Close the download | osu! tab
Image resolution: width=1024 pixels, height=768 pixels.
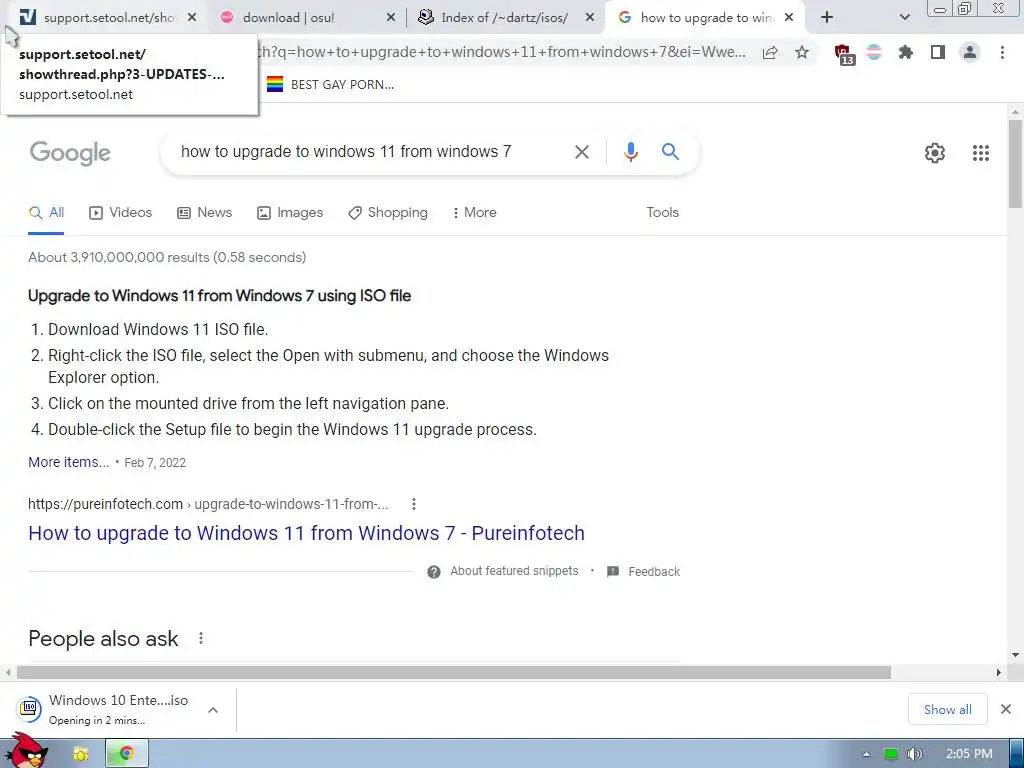click(x=391, y=18)
